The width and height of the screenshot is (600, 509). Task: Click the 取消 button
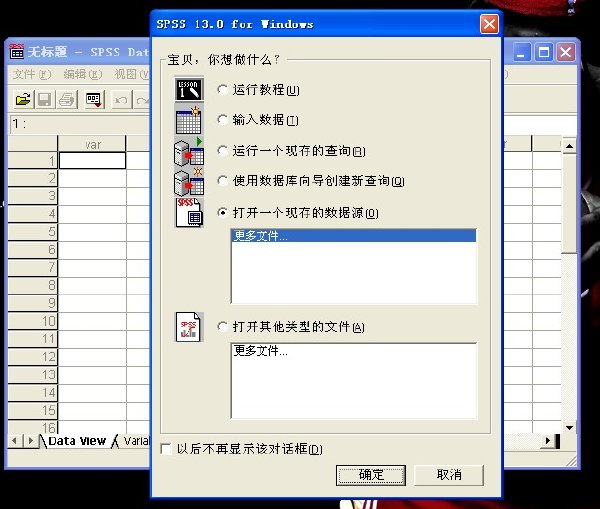(449, 475)
